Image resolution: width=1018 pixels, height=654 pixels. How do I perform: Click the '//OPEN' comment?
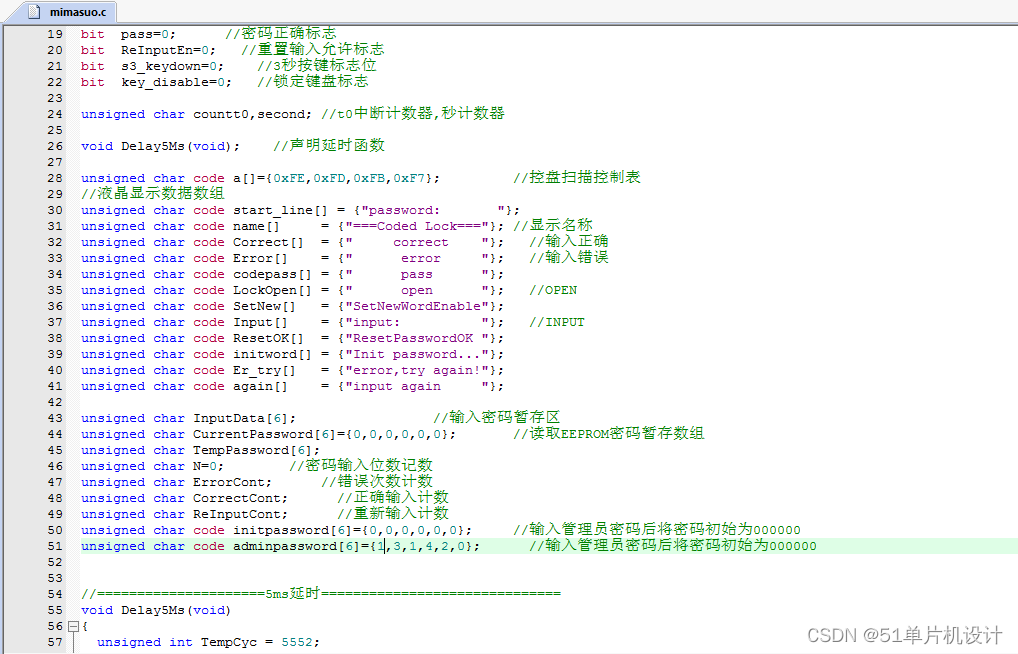553,290
